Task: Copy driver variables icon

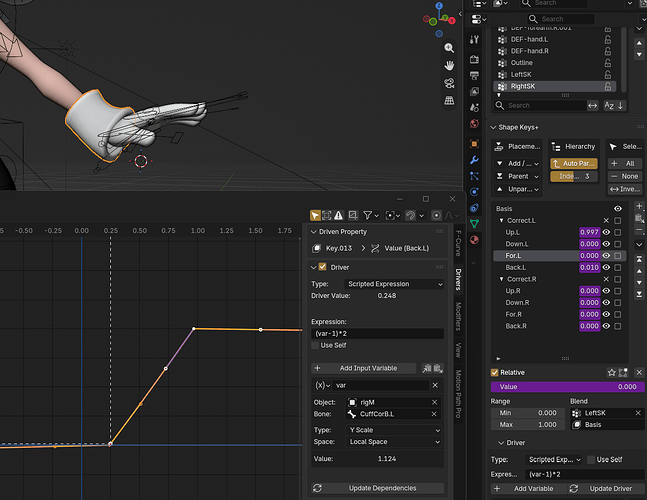Action: (427, 368)
